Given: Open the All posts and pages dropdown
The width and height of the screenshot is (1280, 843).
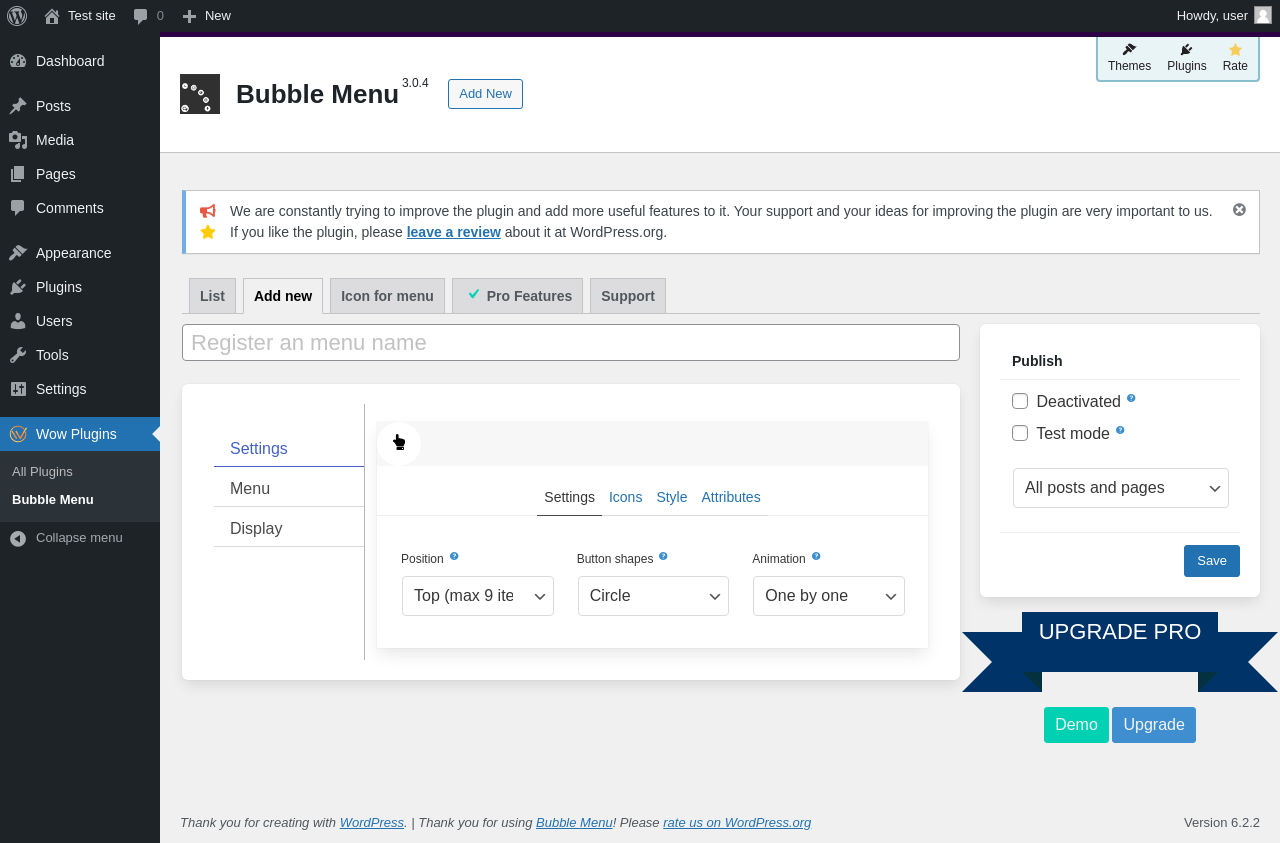Looking at the screenshot, I should pos(1121,488).
